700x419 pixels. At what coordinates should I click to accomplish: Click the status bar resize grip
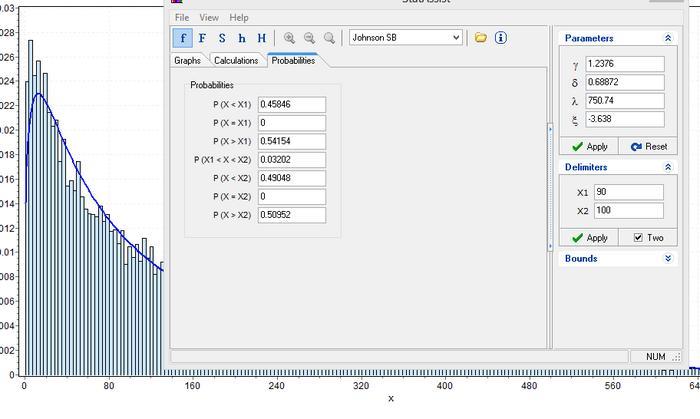pos(677,357)
